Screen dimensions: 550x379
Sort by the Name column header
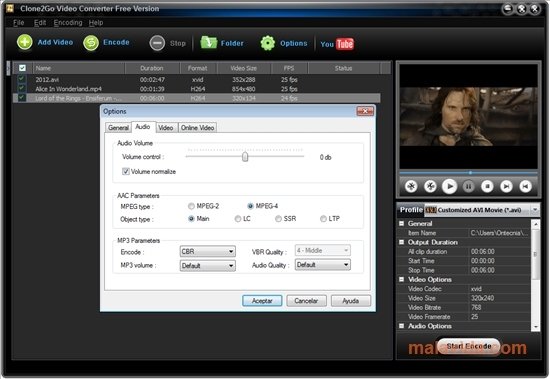coord(79,68)
